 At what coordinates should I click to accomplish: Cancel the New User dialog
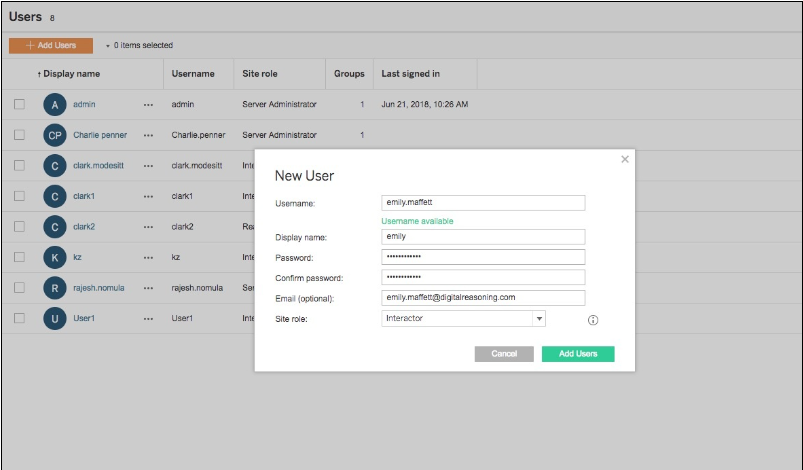[x=504, y=354]
